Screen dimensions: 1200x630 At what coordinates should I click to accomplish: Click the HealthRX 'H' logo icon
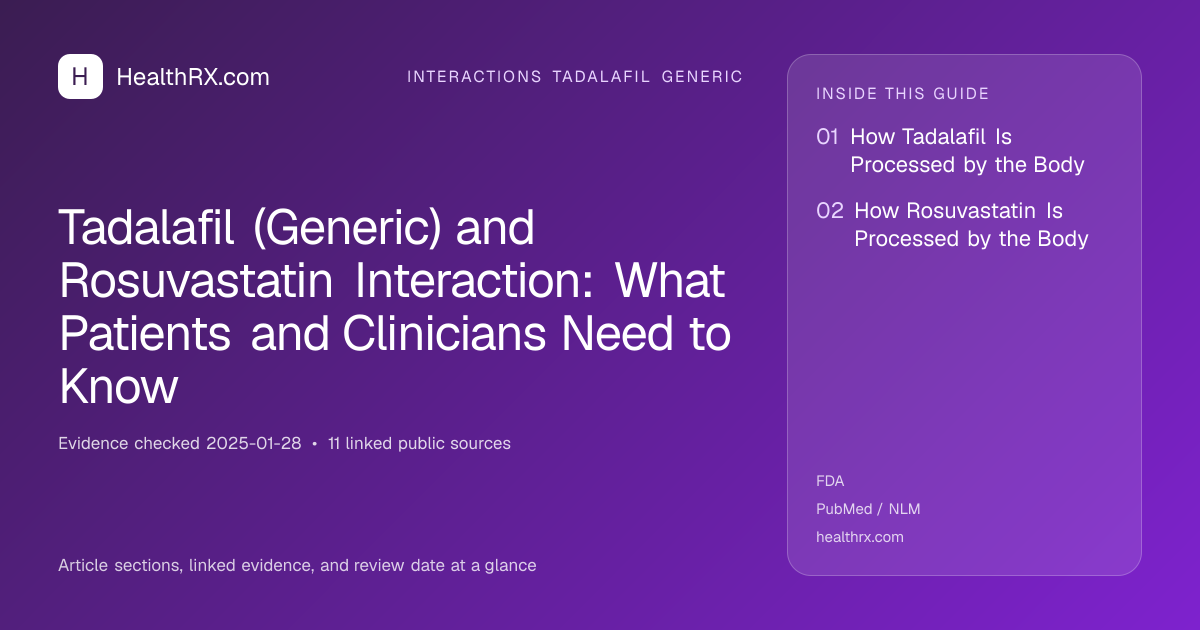[80, 76]
